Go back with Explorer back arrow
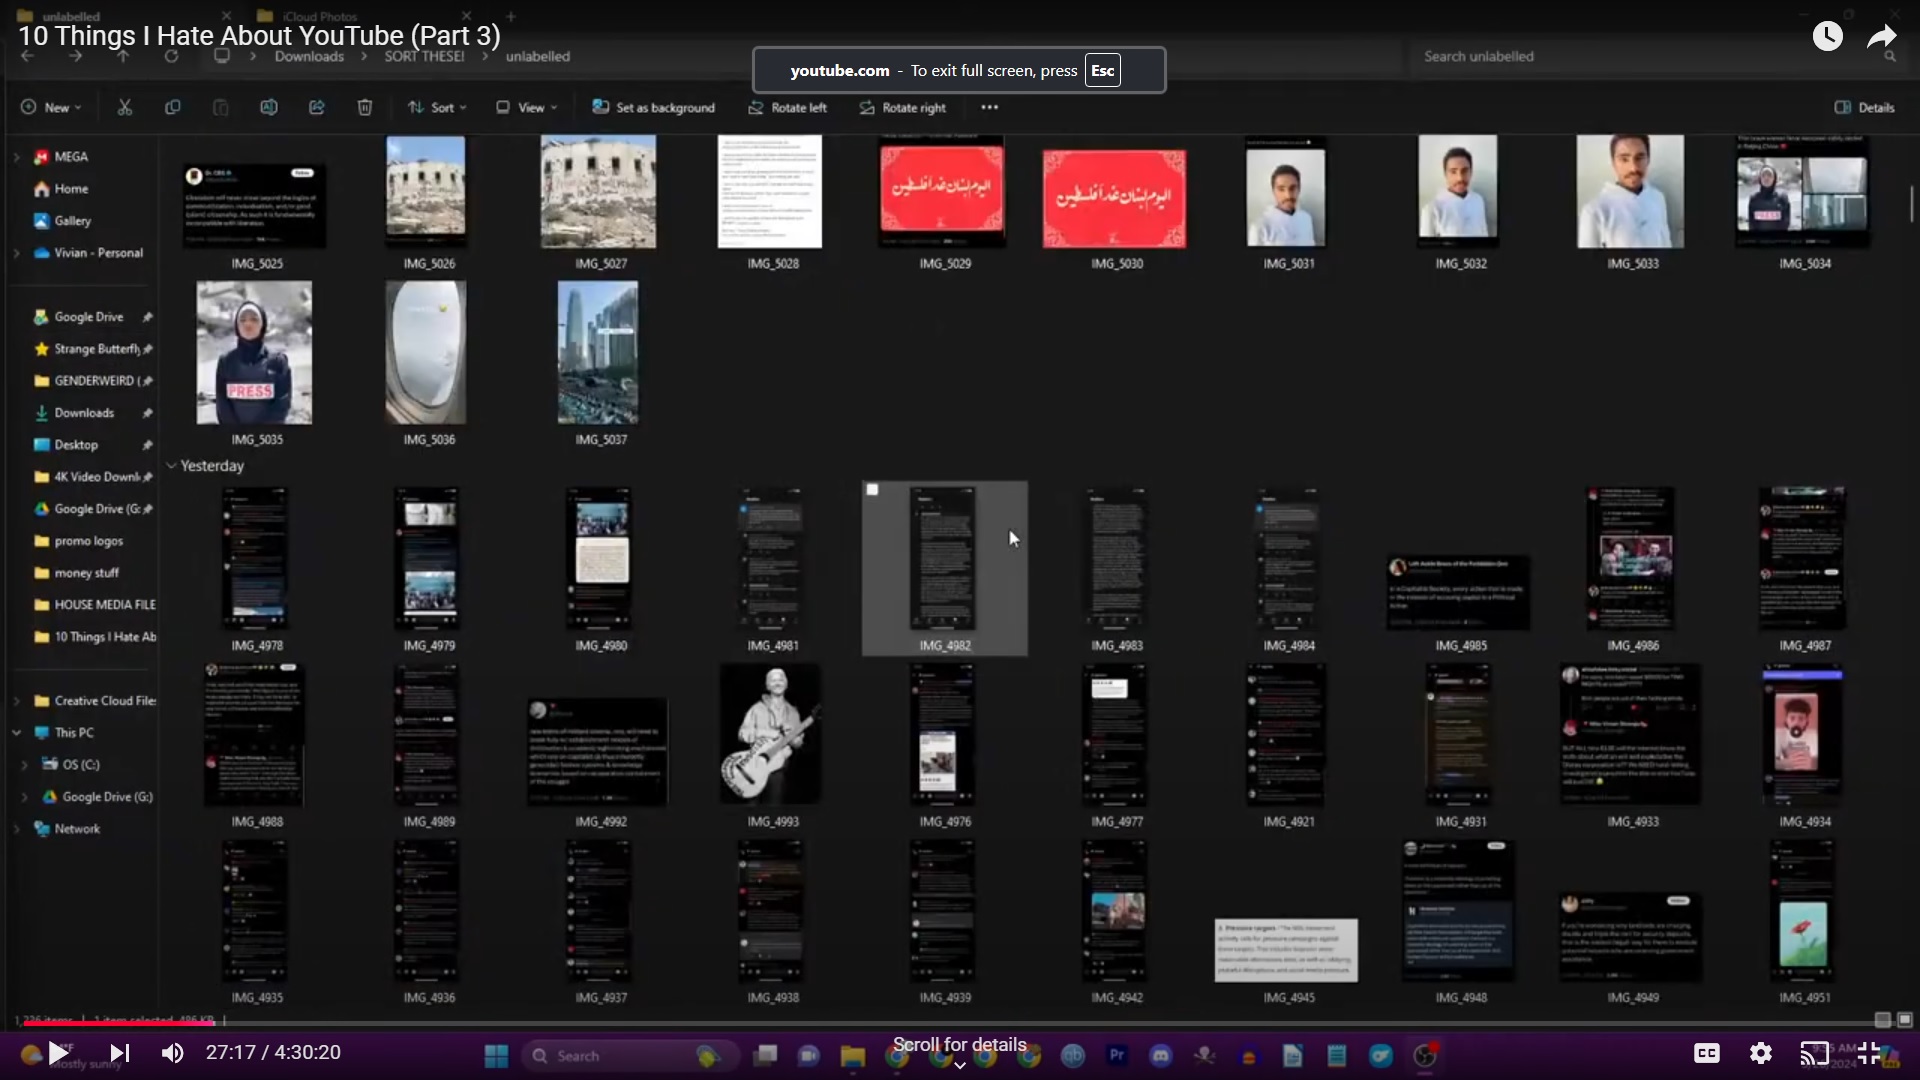1920x1080 pixels. click(28, 56)
